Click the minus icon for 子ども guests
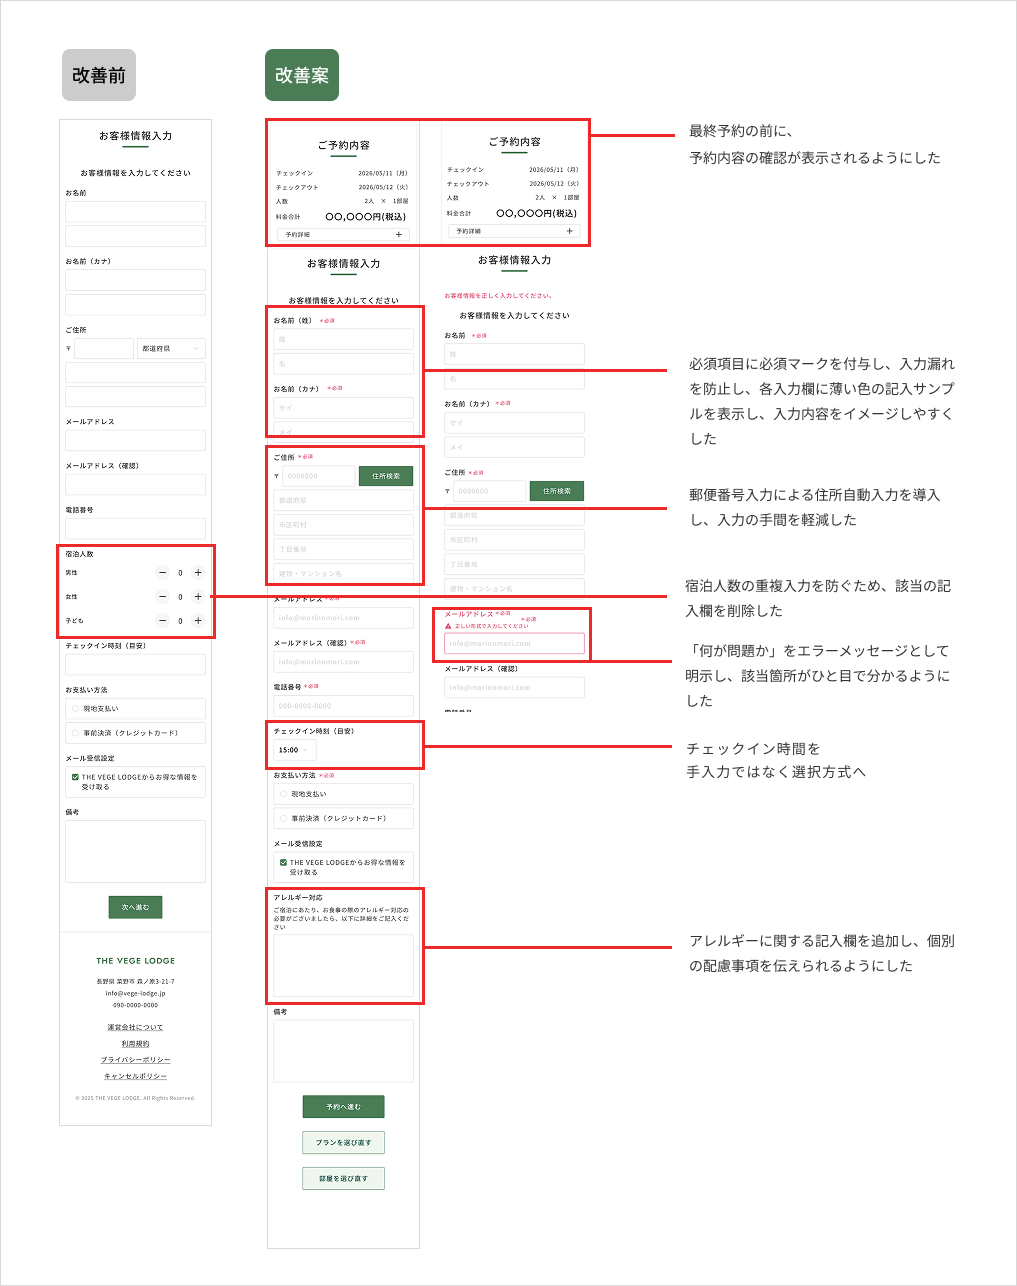1017x1286 pixels. [162, 621]
